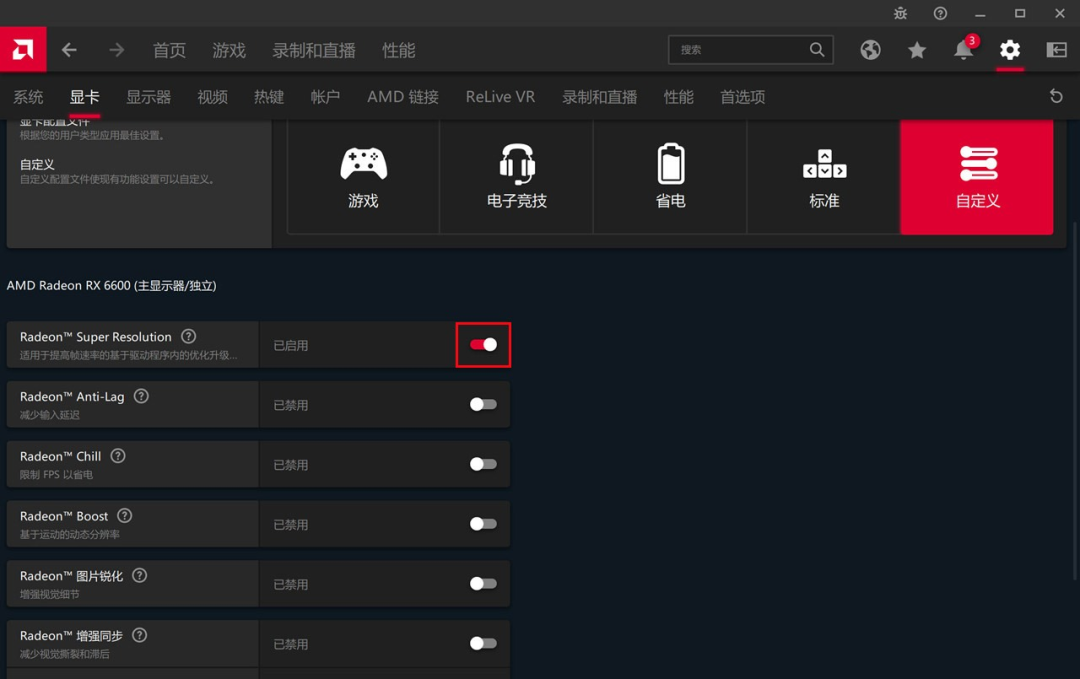
Task: Select the 游戏 gaming profile card
Action: [363, 176]
